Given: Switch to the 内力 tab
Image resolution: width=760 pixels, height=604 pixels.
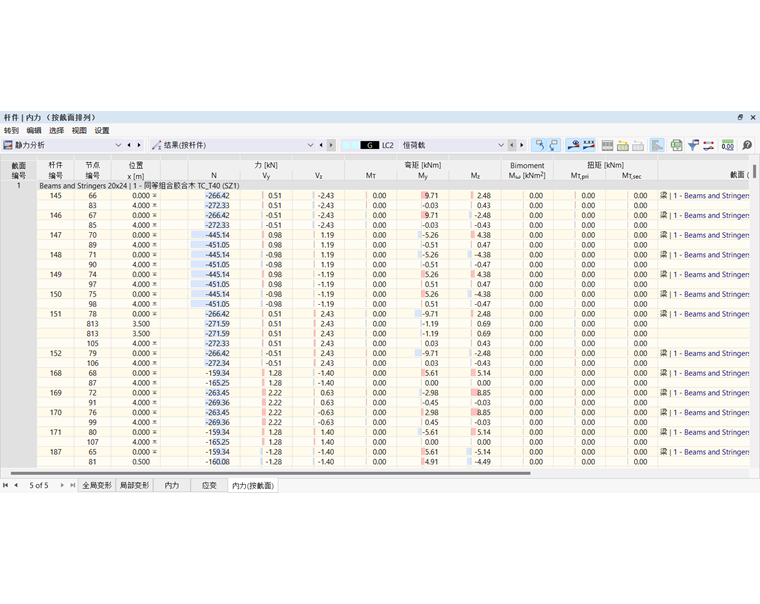Looking at the screenshot, I should (x=172, y=485).
